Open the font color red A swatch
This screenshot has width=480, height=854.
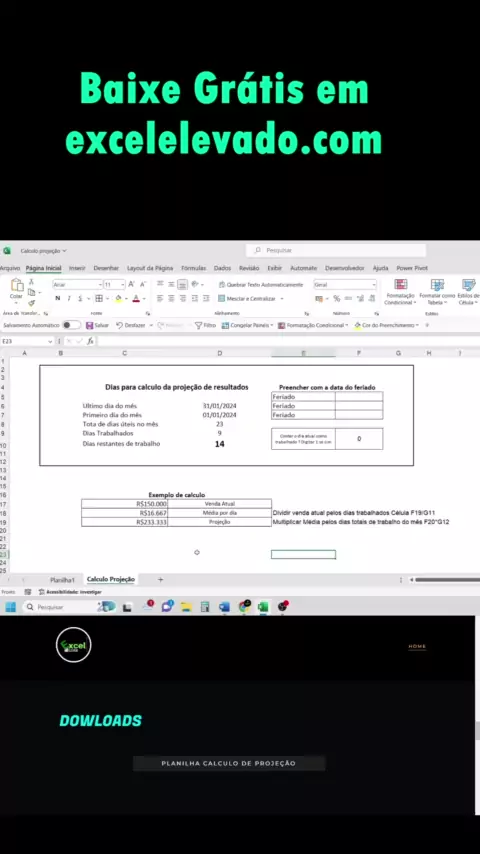[x=136, y=298]
